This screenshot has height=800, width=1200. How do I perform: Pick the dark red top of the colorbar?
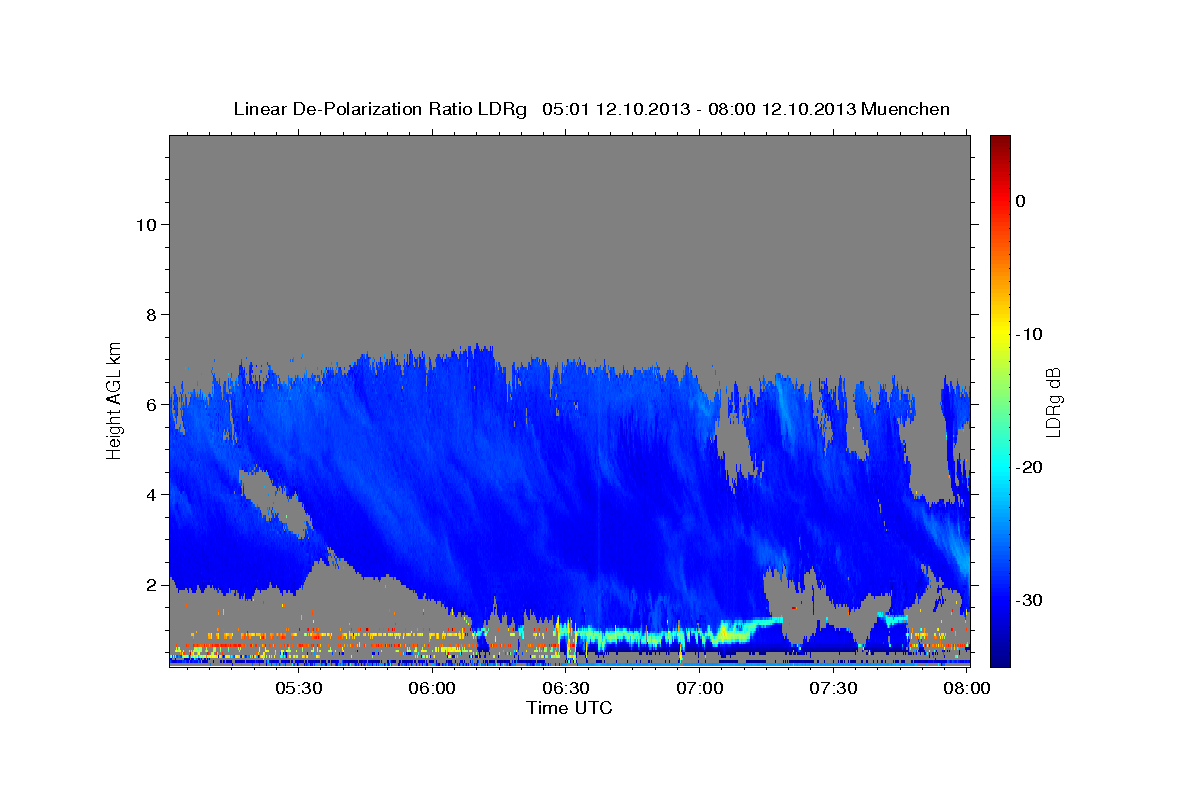coord(1000,145)
